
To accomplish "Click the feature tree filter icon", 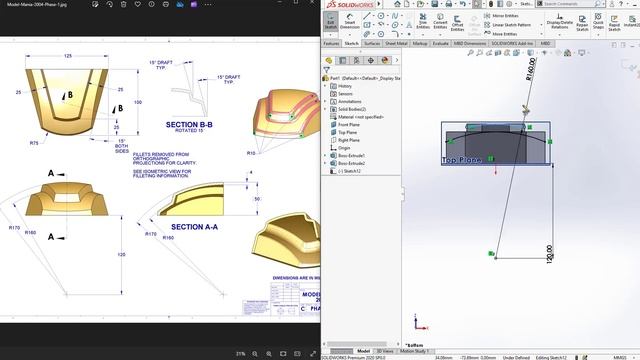I will coord(327,70).
